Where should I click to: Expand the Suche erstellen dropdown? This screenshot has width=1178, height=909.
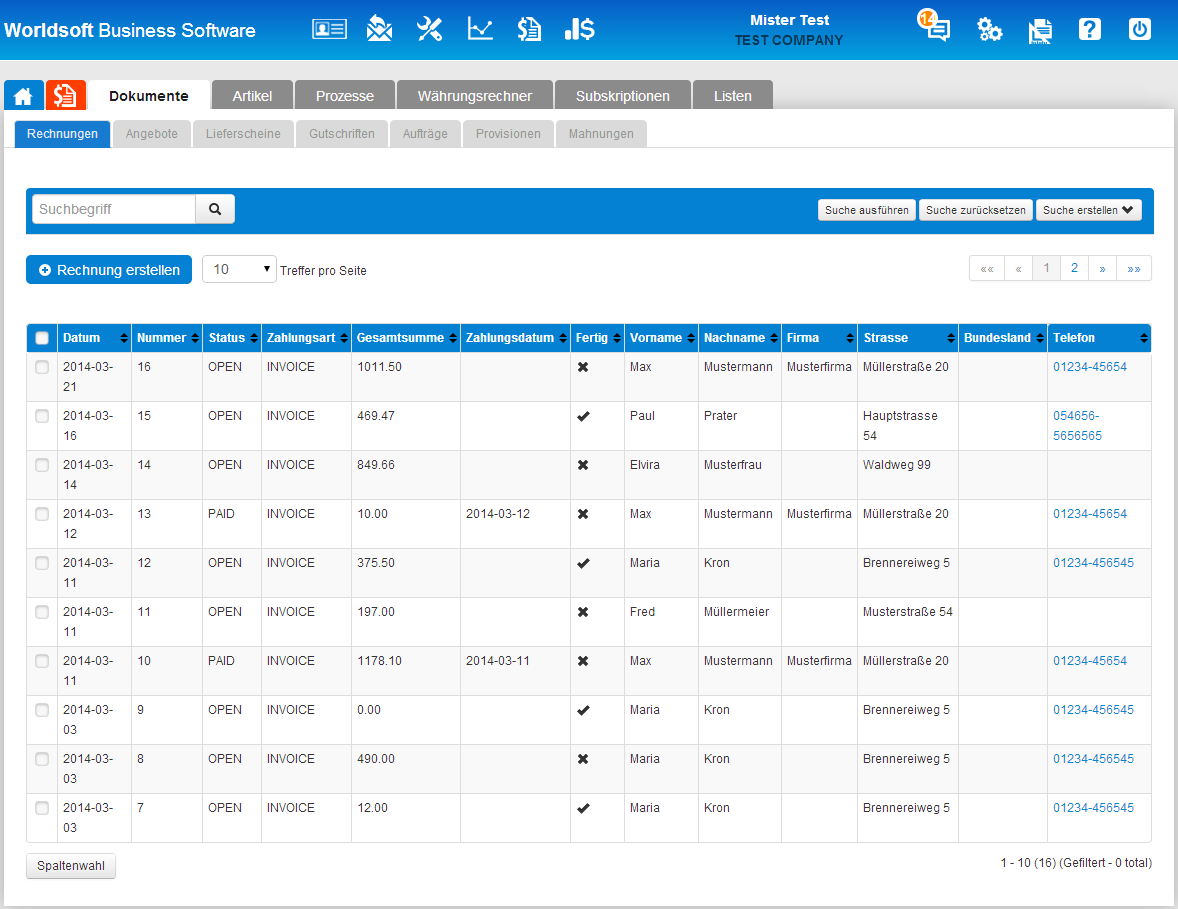1088,210
